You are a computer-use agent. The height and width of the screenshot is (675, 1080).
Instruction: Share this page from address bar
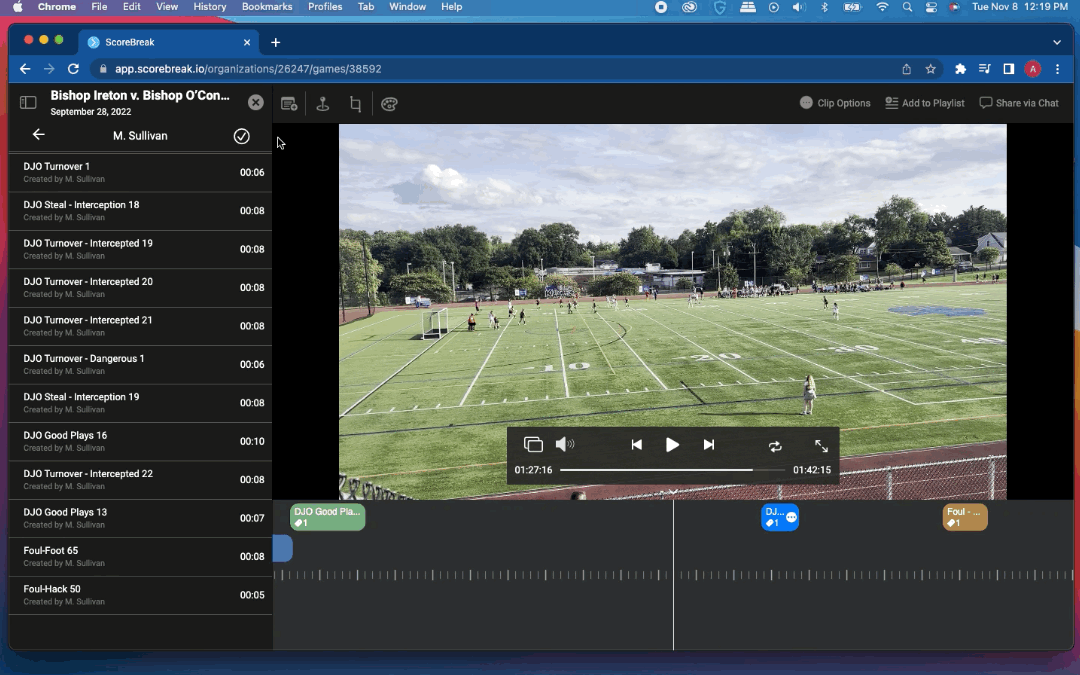[x=906, y=69]
